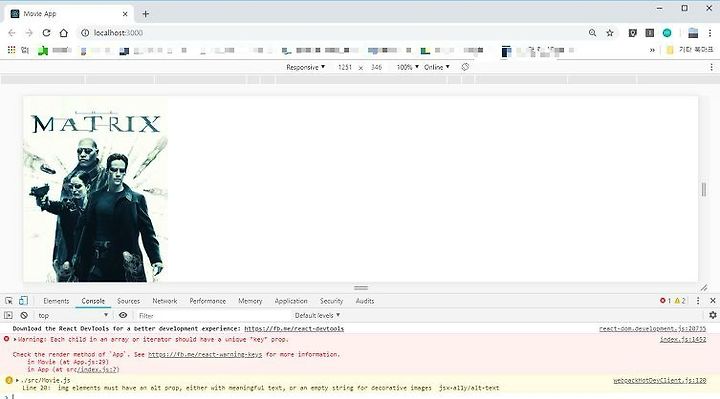Click the viewport width field

point(345,67)
